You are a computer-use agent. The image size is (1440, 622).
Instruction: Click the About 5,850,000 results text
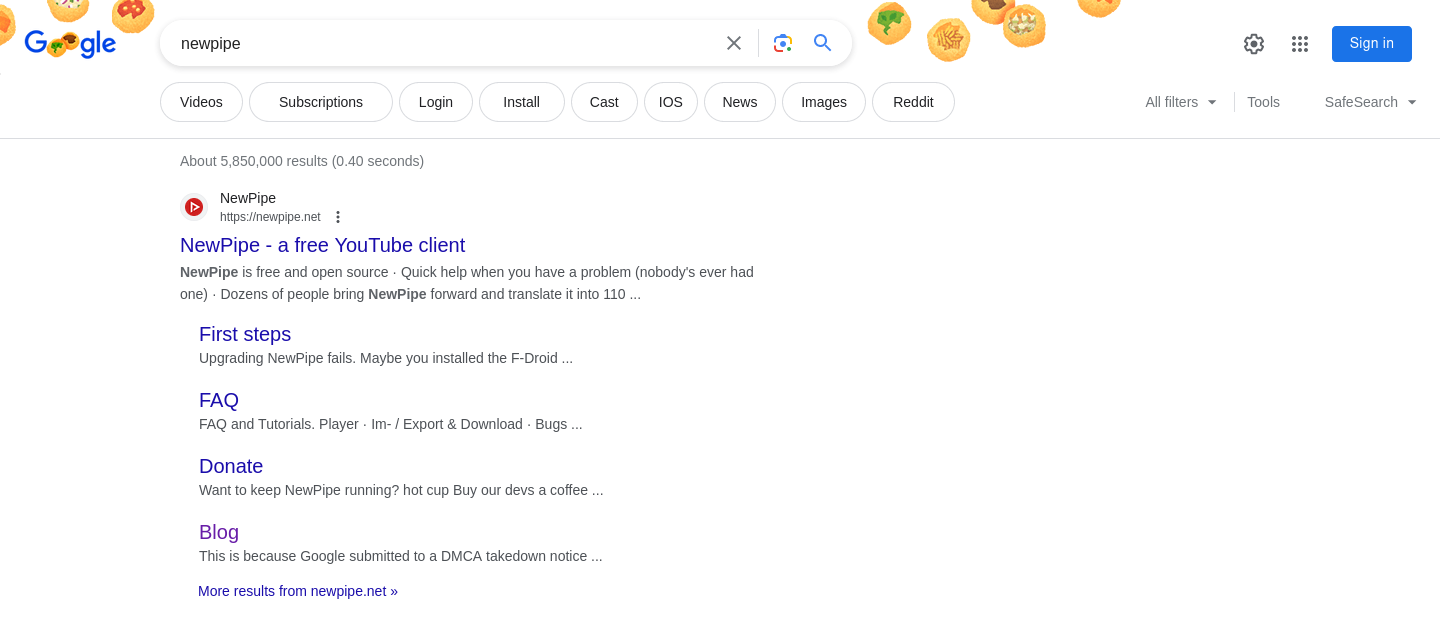[x=302, y=161]
